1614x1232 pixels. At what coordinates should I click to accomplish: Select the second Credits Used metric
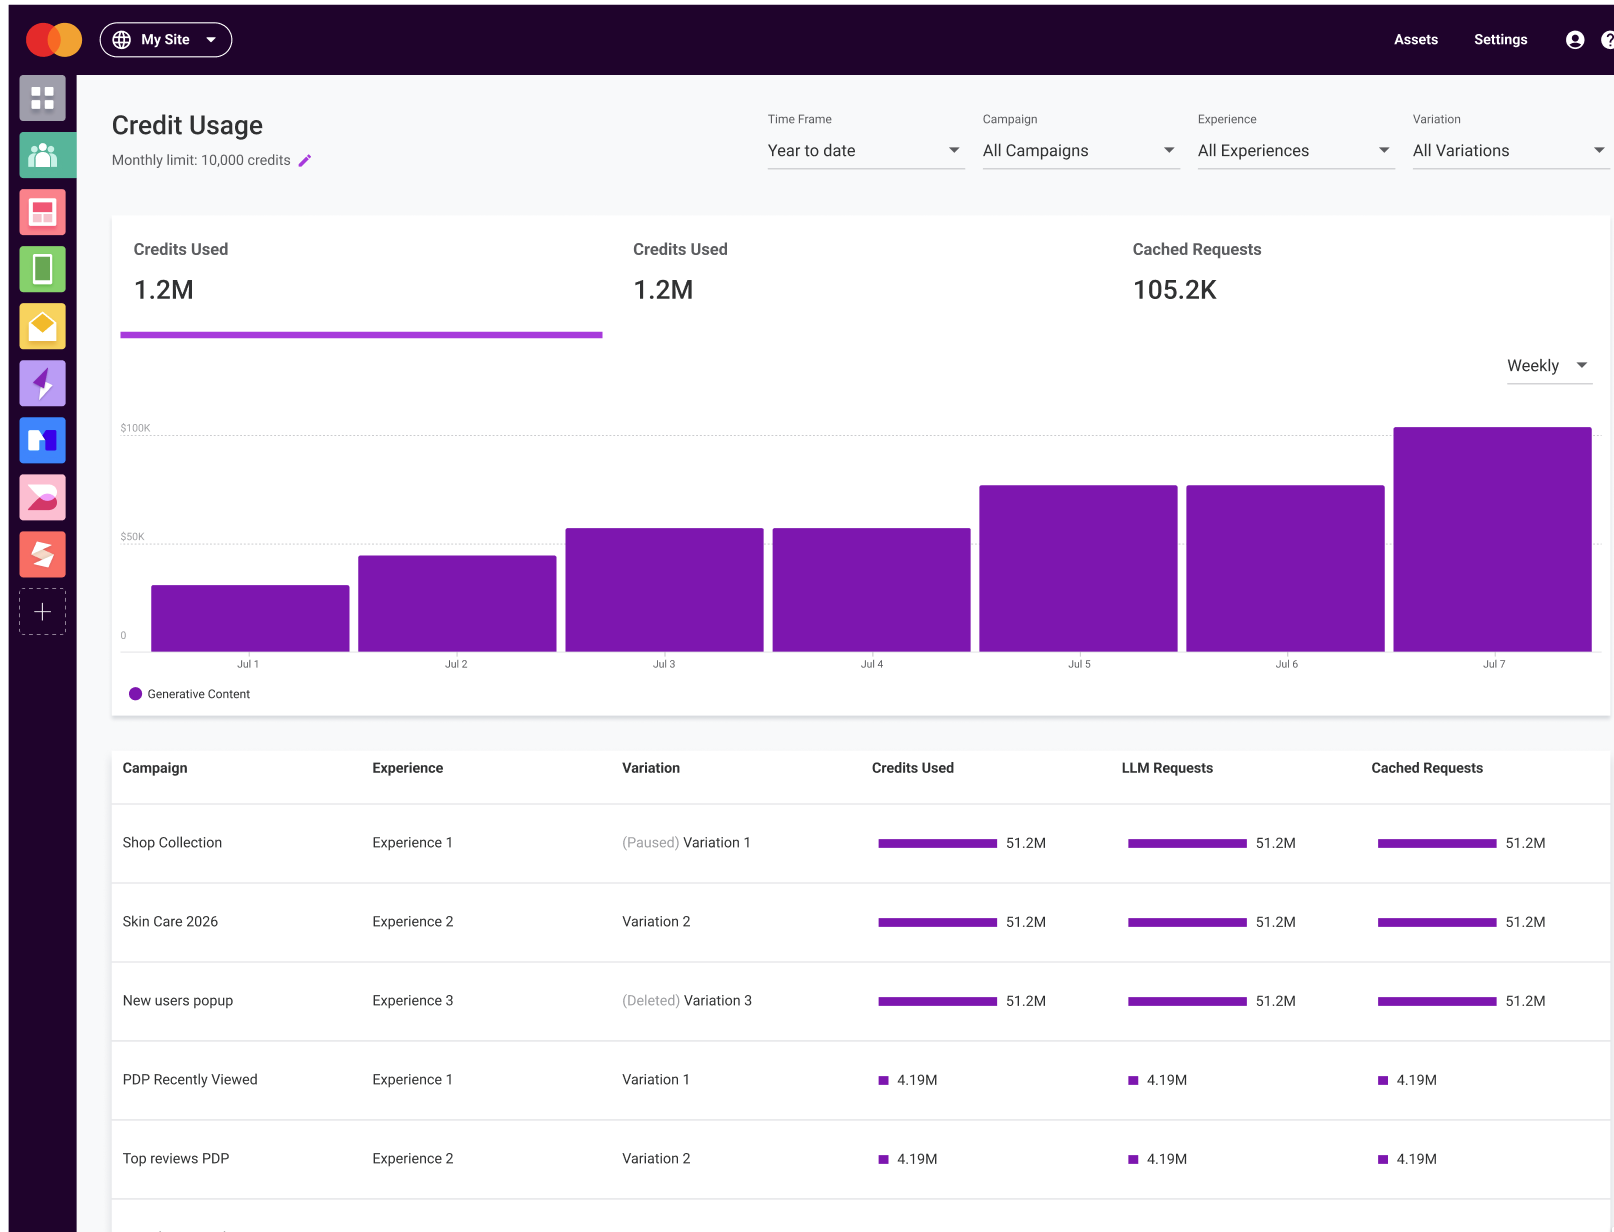[861, 277]
